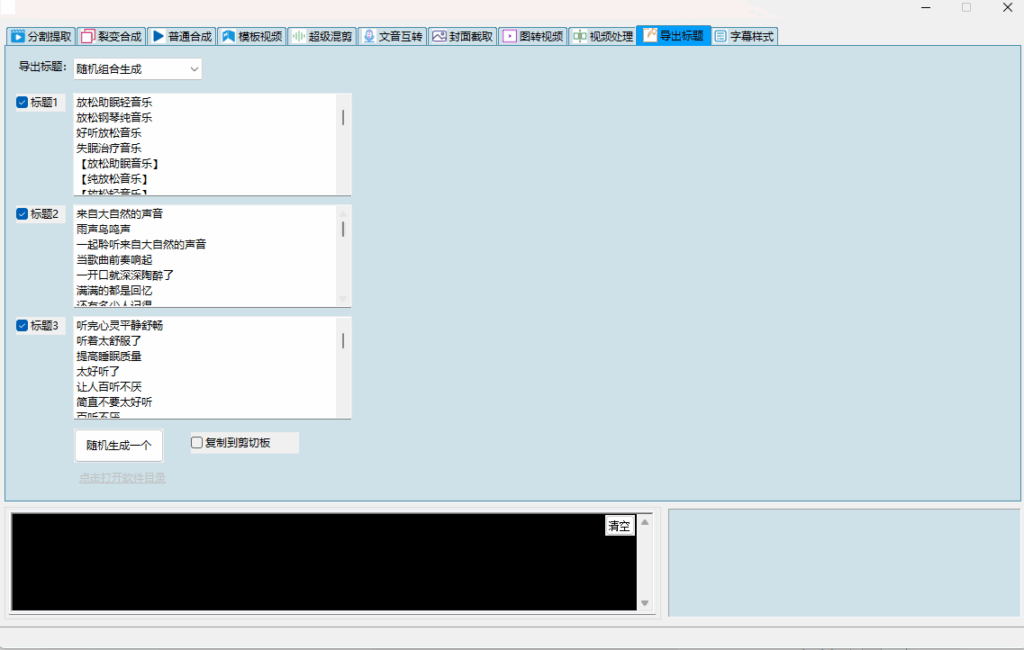Screen dimensions: 1024x650
Task: Click the line 简直不要太好听
Action: coord(114,402)
